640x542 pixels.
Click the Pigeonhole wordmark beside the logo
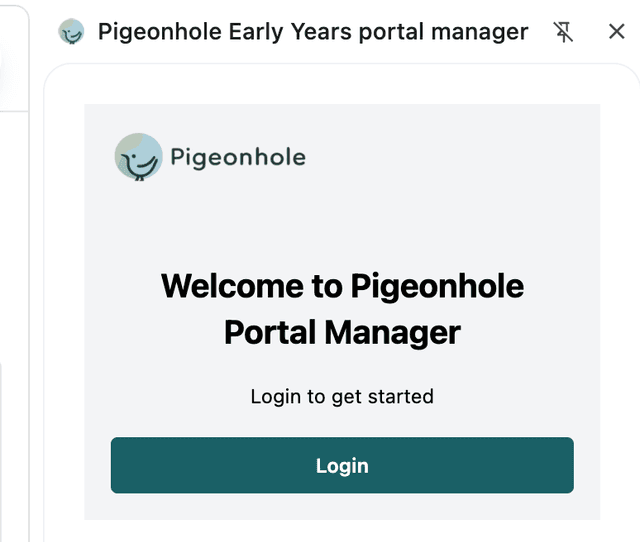coord(237,157)
